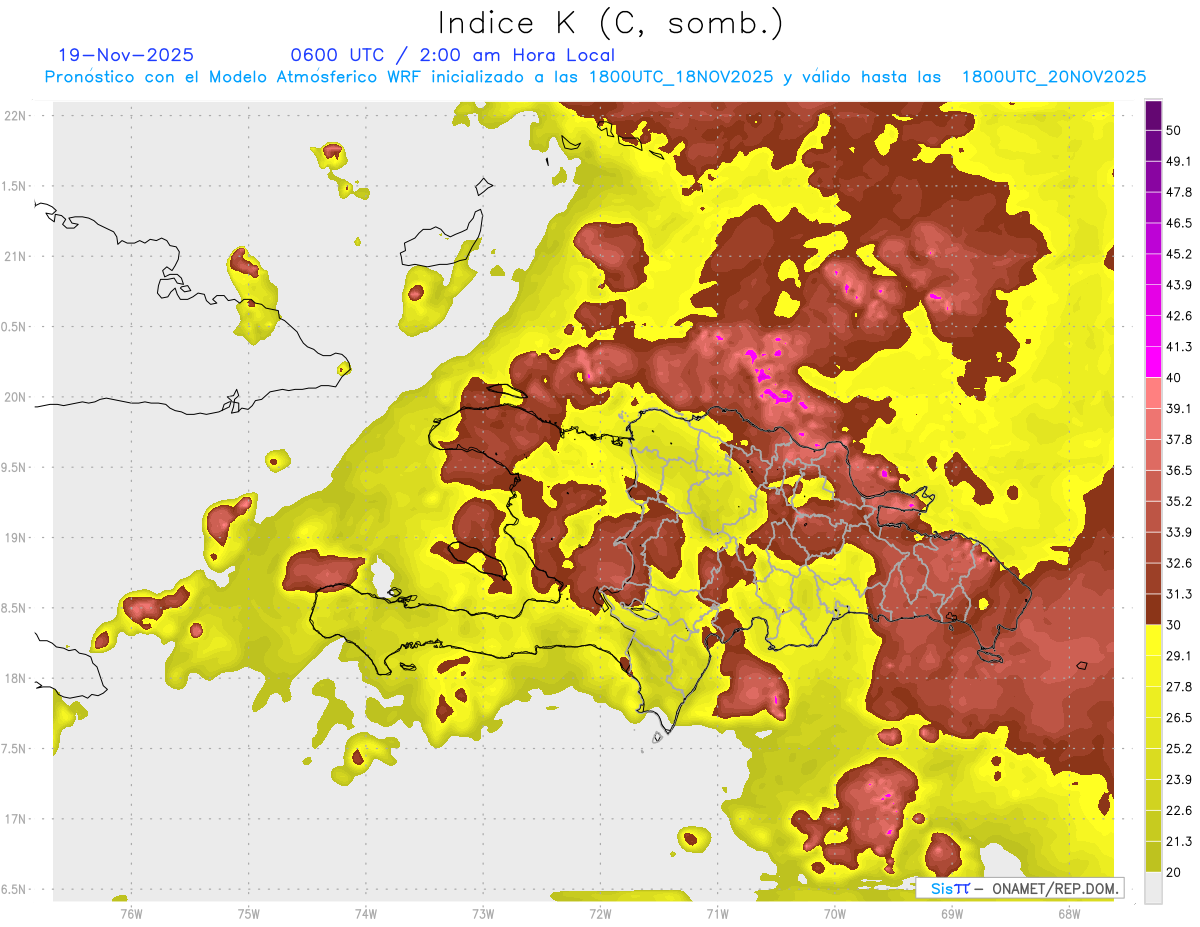Click the "Pronostico con el Modelo Atmosferico WRF" subtitle line
Screen dimensions: 1200x927
pyautogui.click(x=596, y=77)
